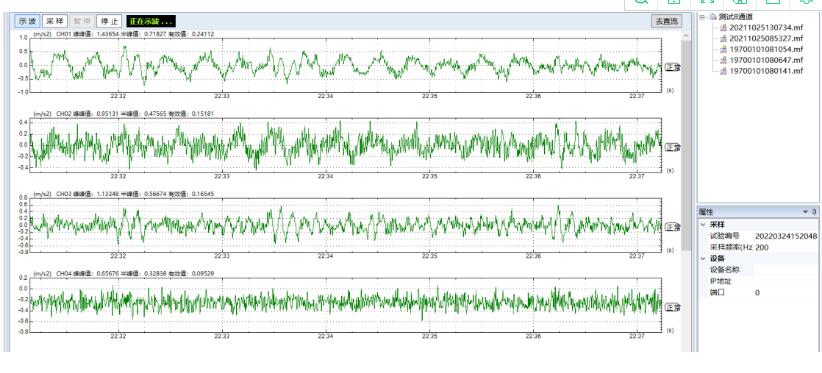Collapse the 采样 property group

coord(702,224)
